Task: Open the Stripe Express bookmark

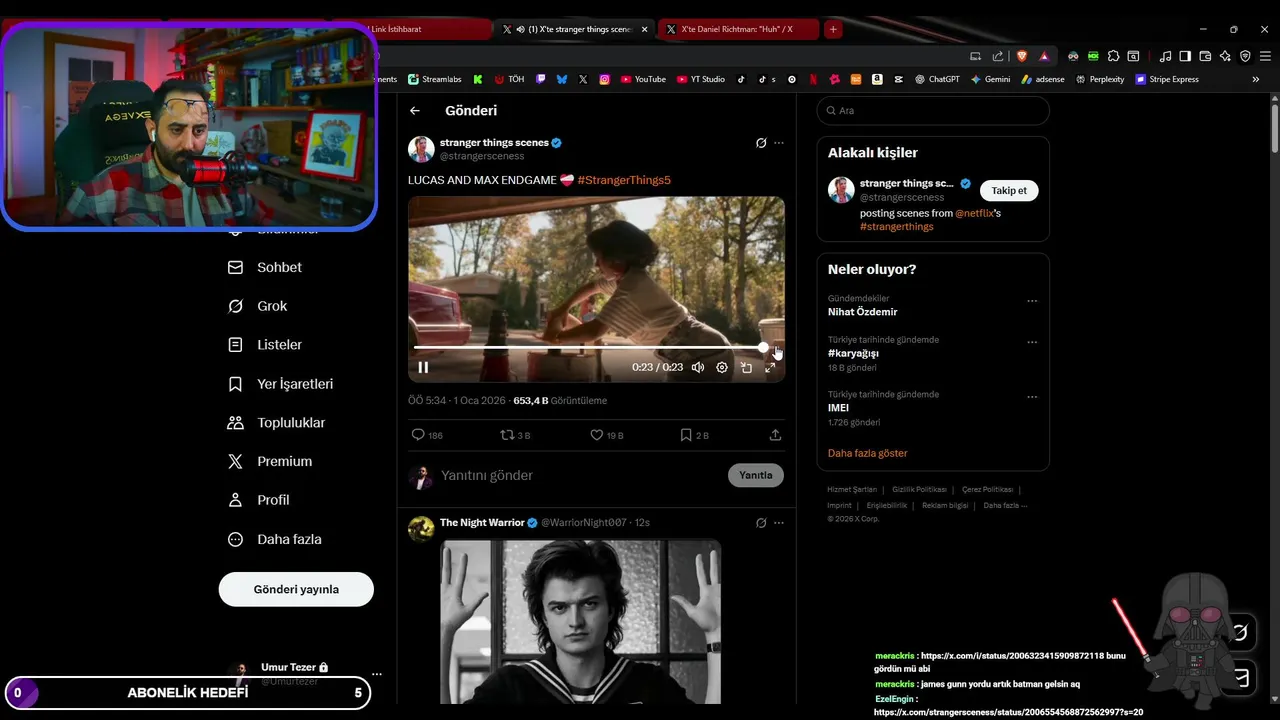Action: [1167, 79]
